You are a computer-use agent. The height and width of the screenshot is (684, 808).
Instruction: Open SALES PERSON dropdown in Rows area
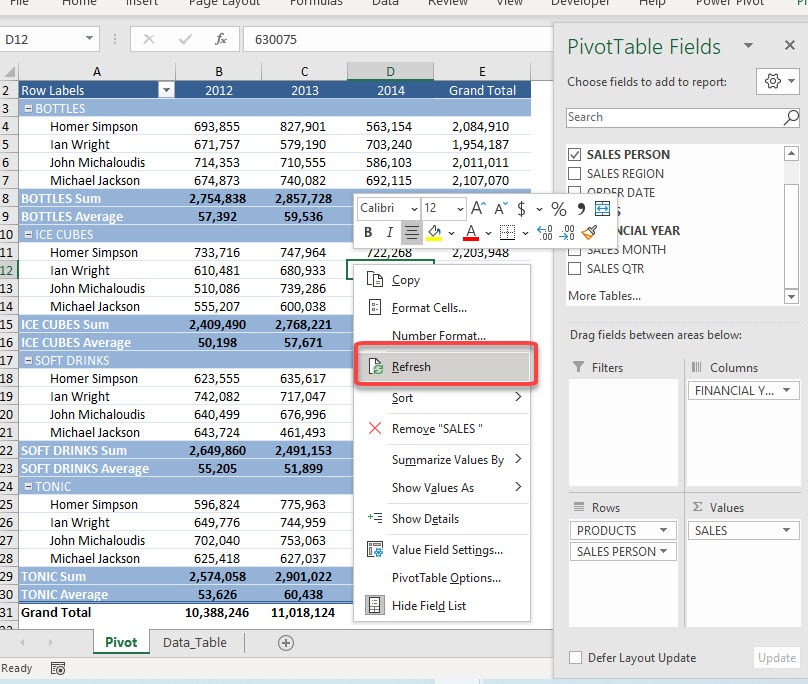pyautogui.click(x=663, y=551)
